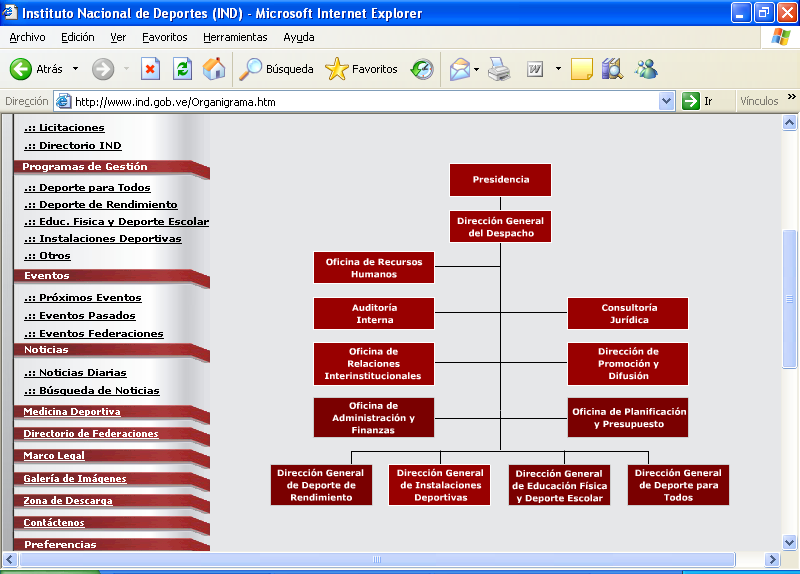Expand the Mail options dropdown arrow
Screen dimensions: 800x574
click(x=477, y=69)
